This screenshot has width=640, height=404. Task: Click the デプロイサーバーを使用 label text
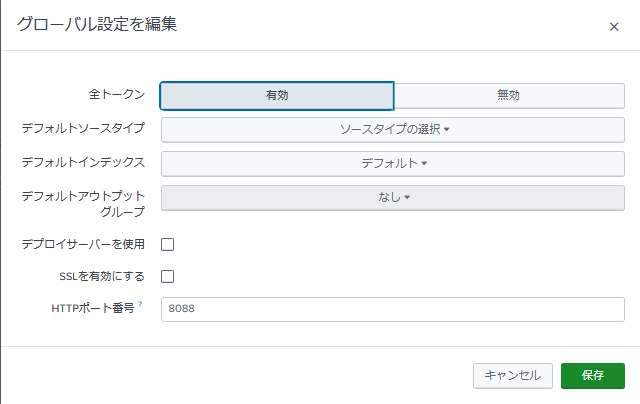(x=83, y=244)
